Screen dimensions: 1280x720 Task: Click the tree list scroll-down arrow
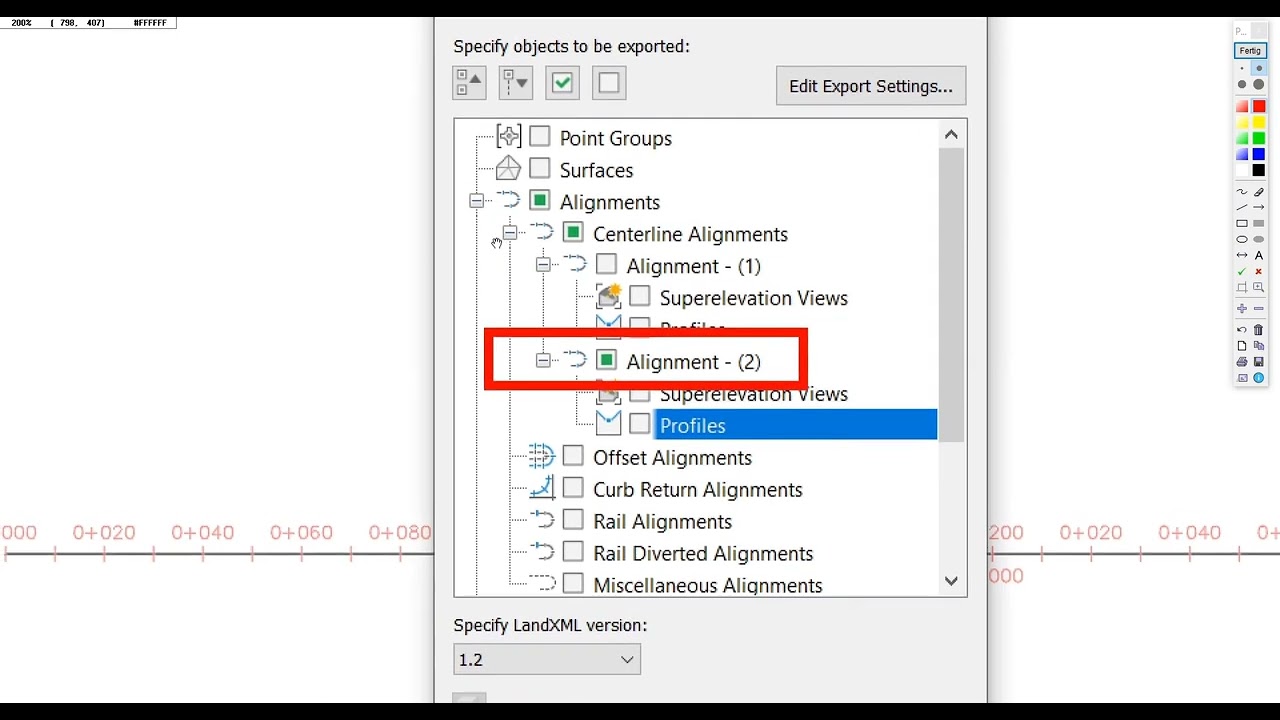coord(951,581)
